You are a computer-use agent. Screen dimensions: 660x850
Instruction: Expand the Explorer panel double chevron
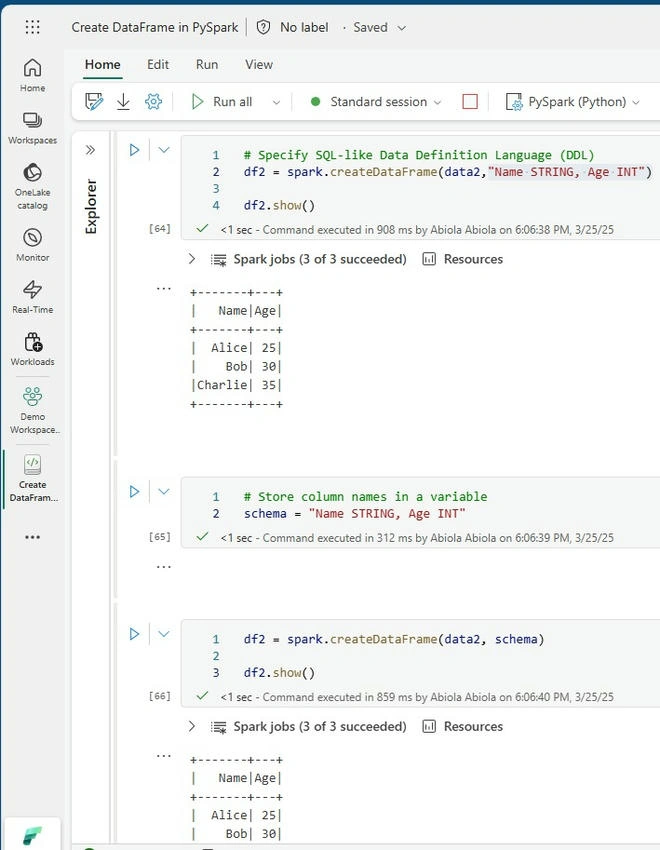pos(90,150)
